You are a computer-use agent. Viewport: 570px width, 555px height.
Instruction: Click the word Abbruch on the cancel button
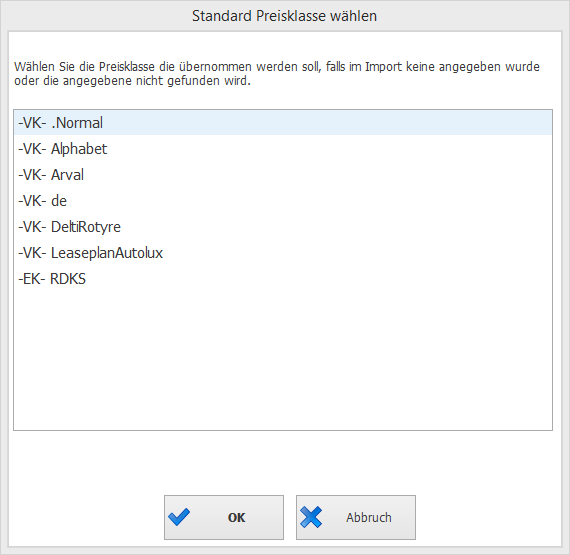369,517
